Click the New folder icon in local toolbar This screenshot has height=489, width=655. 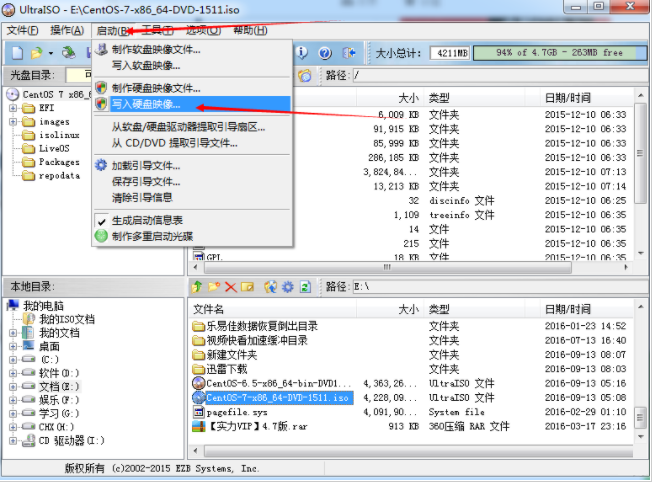214,287
